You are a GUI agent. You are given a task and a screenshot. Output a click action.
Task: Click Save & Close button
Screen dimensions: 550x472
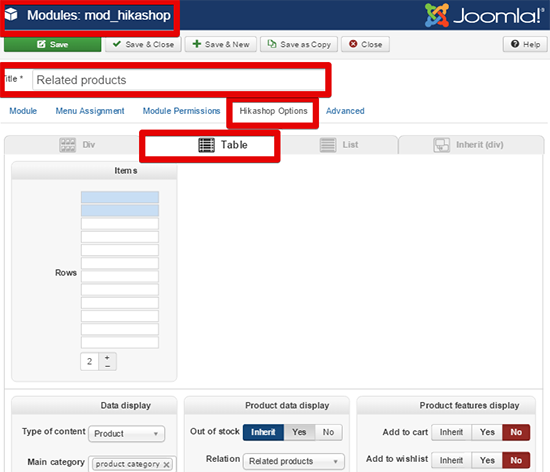[x=143, y=44]
